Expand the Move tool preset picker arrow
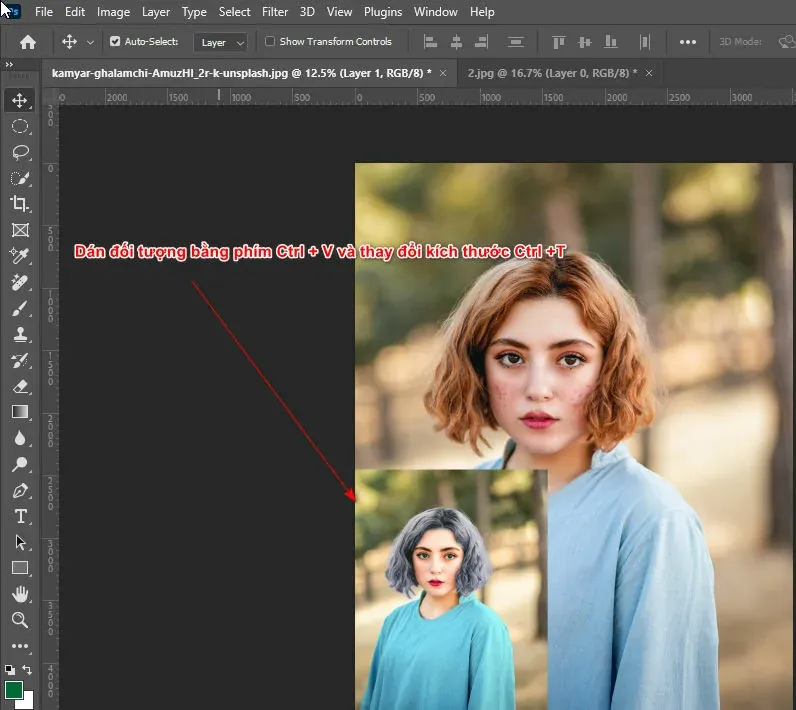796x710 pixels. click(91, 43)
